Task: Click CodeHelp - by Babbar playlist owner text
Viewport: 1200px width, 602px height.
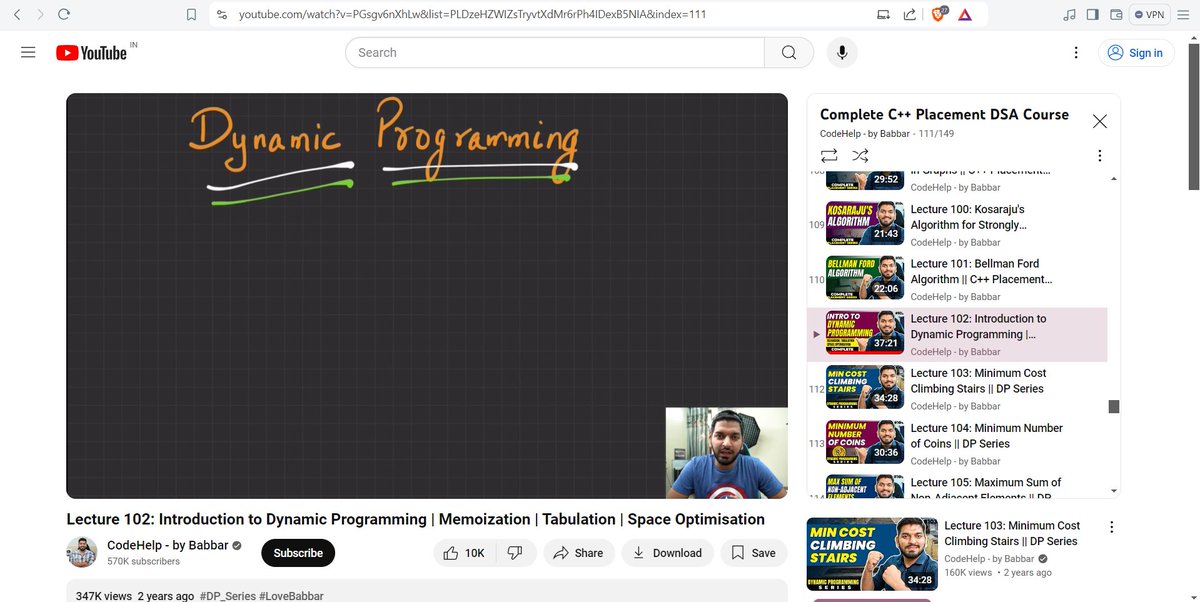Action: click(x=865, y=134)
